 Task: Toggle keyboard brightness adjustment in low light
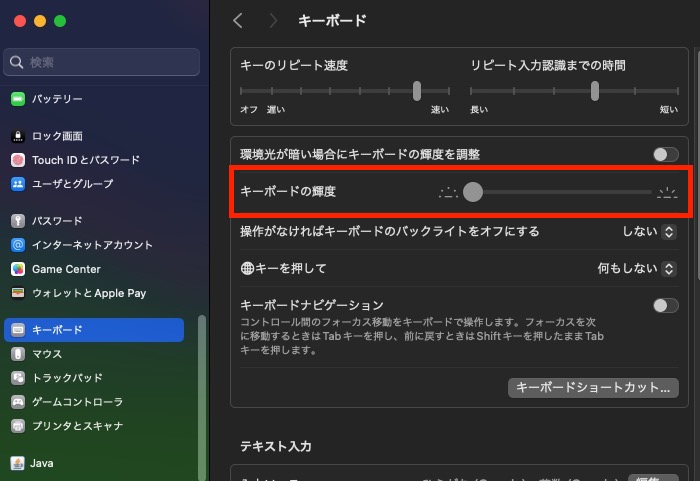[x=665, y=154]
